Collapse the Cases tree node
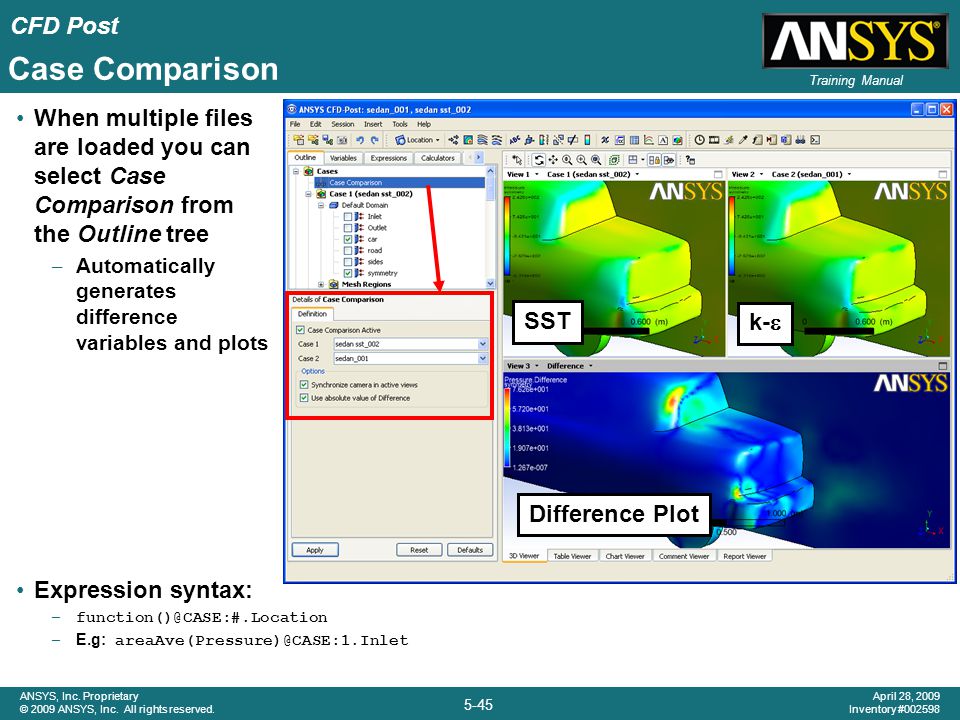 (296, 171)
